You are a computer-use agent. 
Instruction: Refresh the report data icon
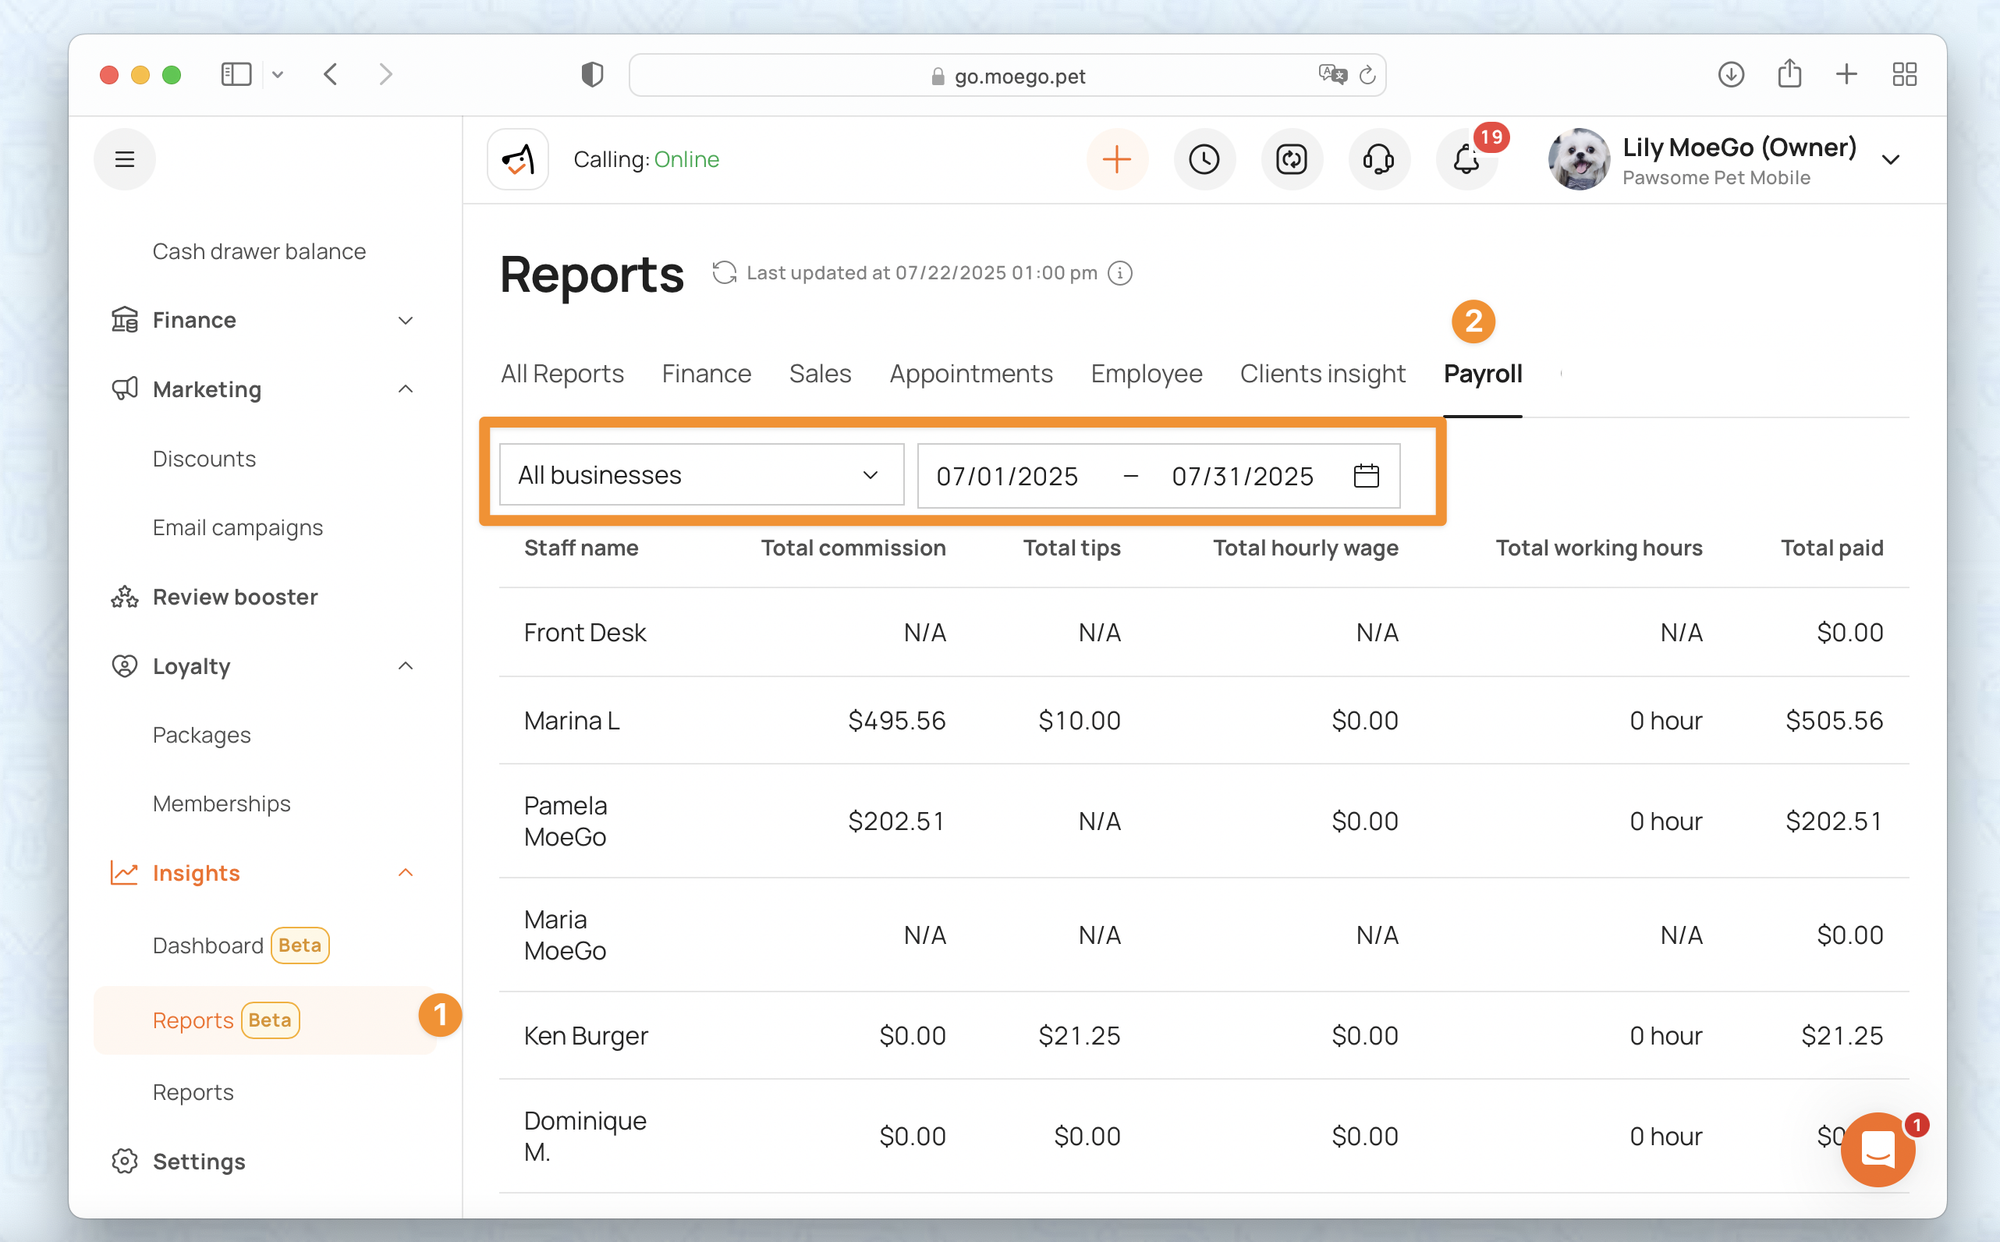[724, 273]
